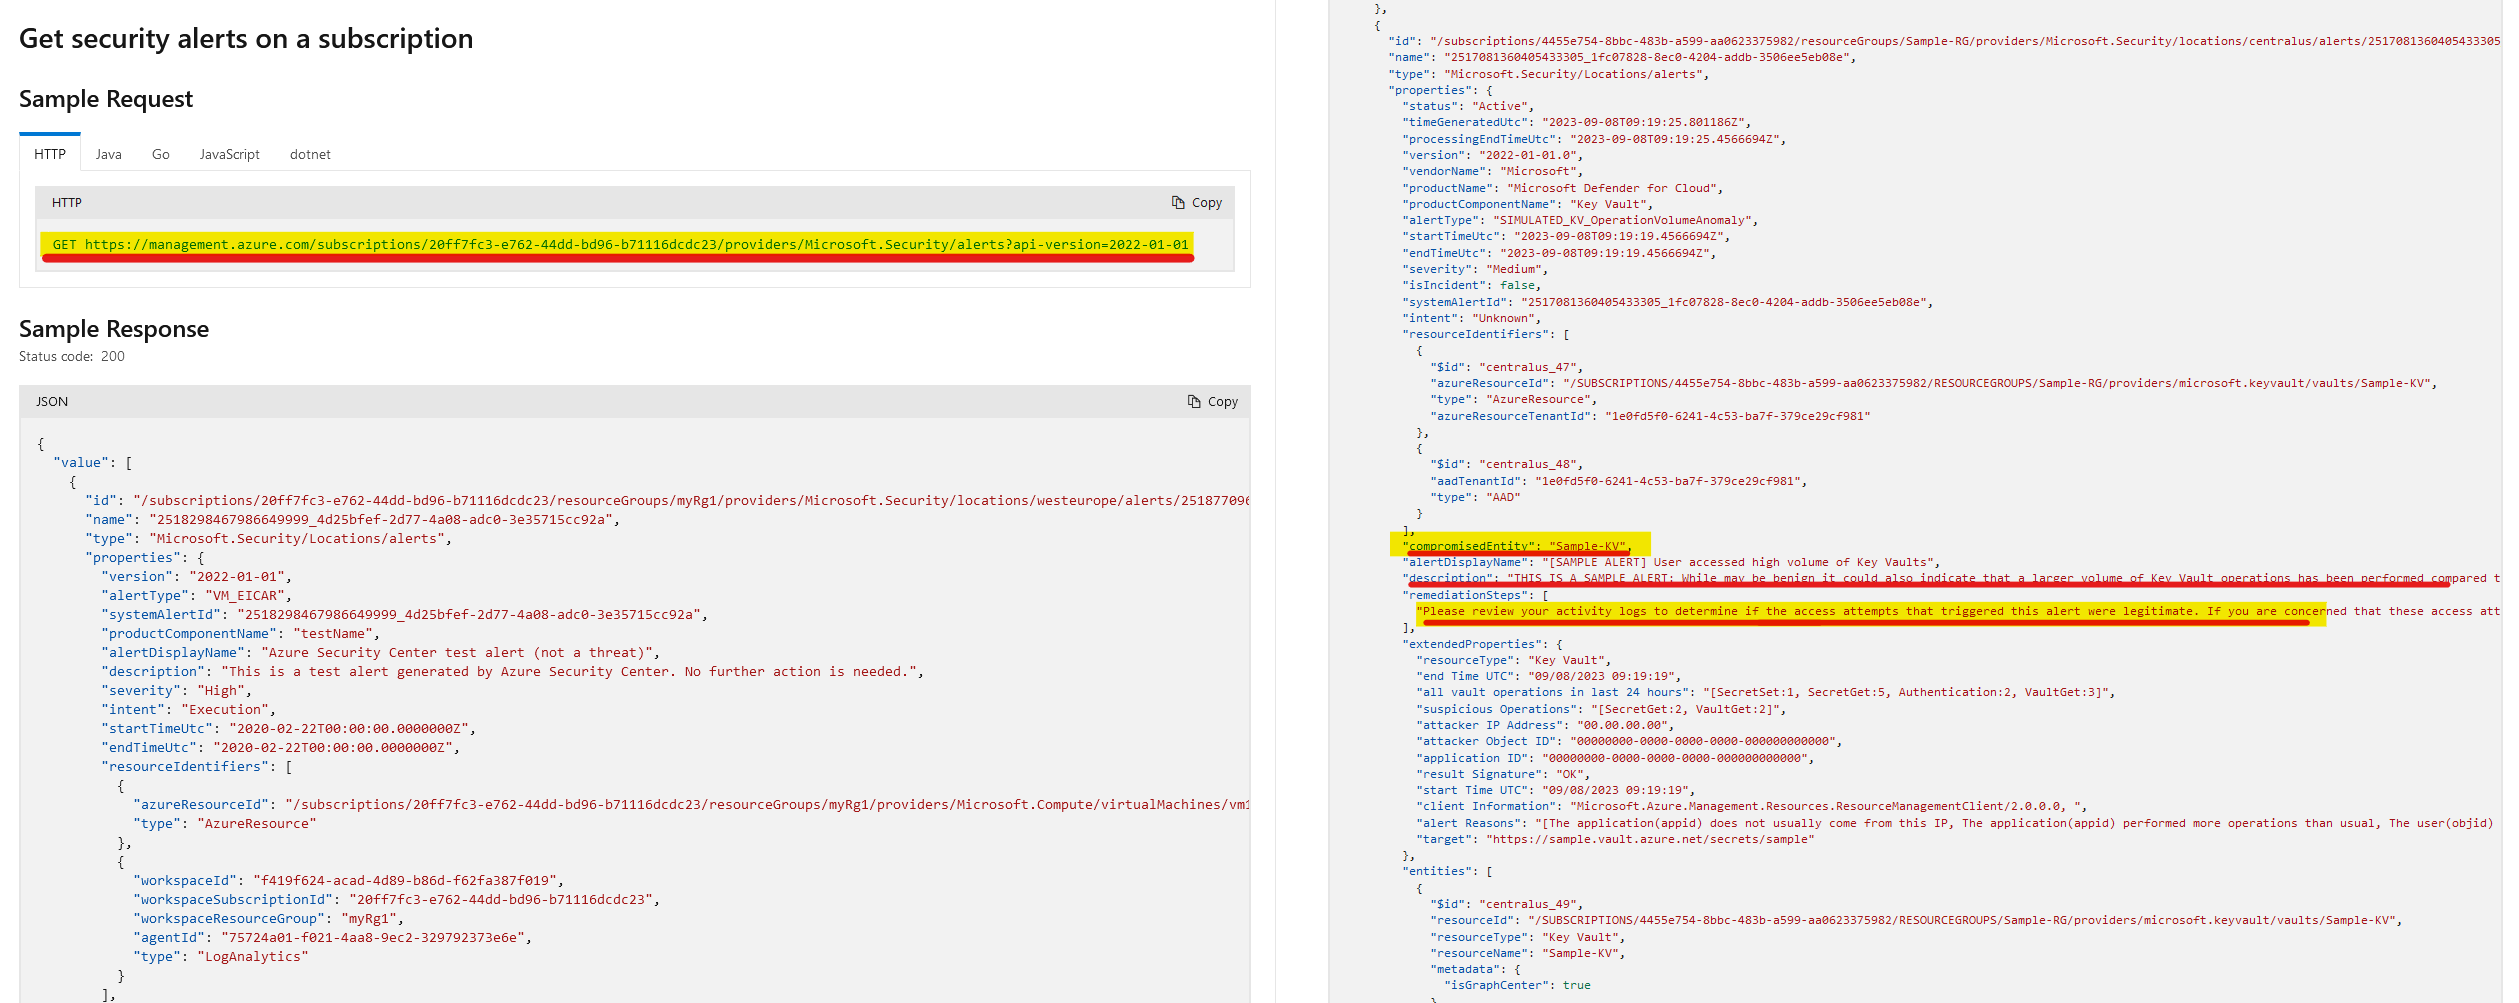Click the "agentId" line
This screenshot has height=1003, width=2519.
tap(333, 937)
